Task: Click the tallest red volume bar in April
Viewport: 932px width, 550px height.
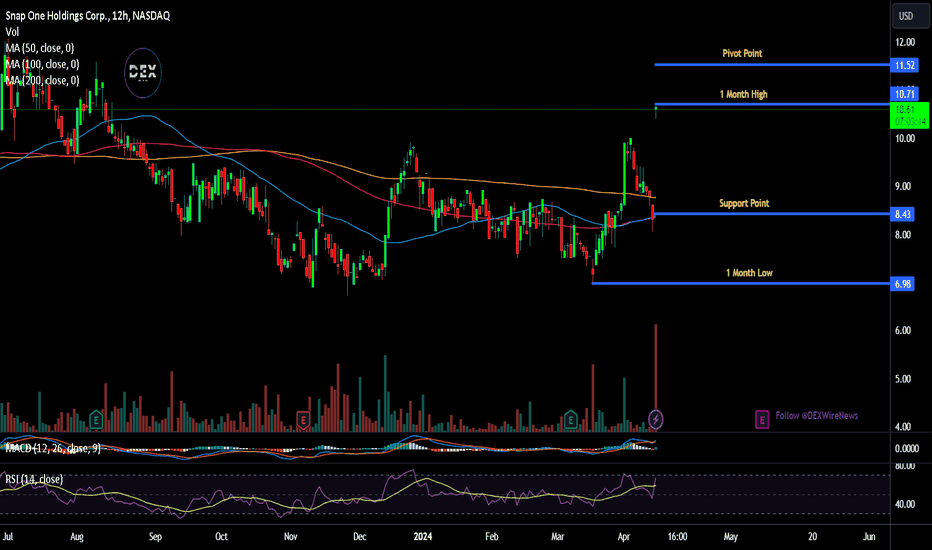Action: (x=656, y=378)
